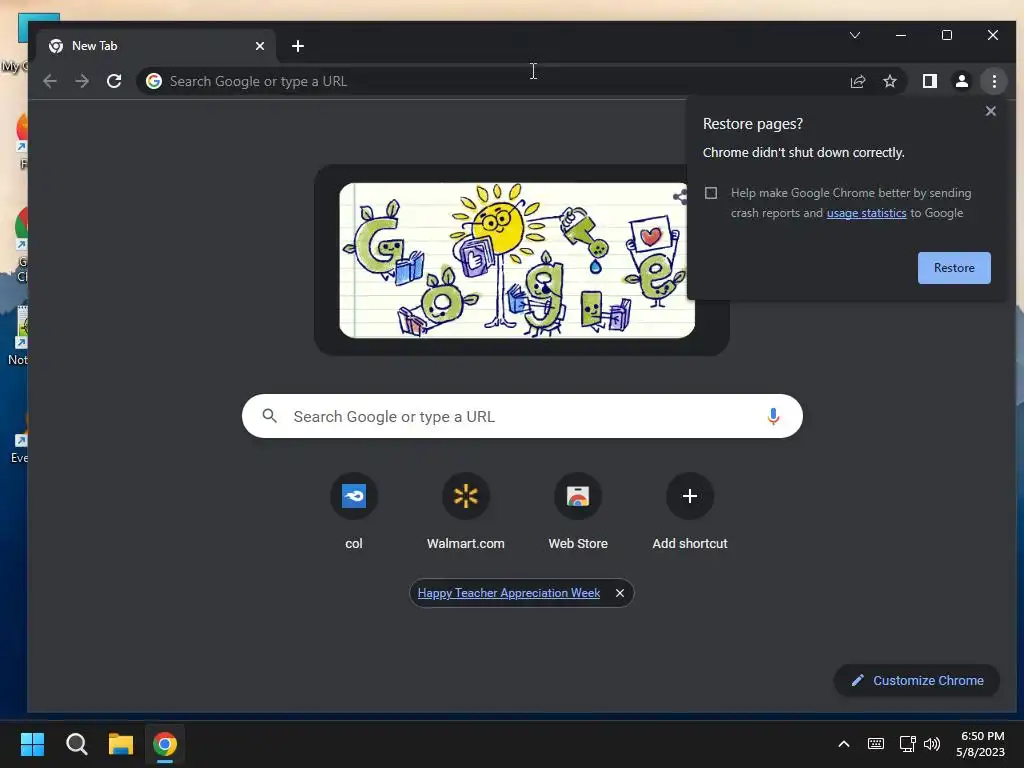Open the Google doodle image

(x=517, y=260)
